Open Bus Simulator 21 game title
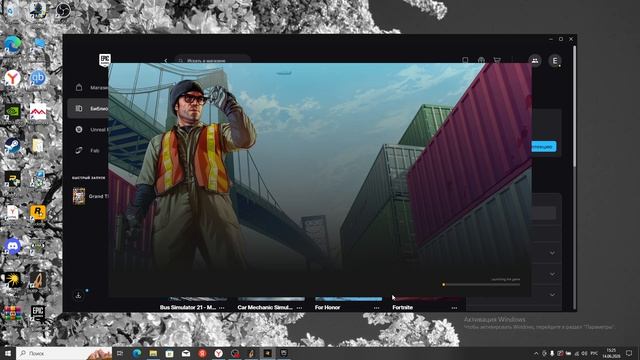Screen dimensions: 640x360 tap(188, 307)
